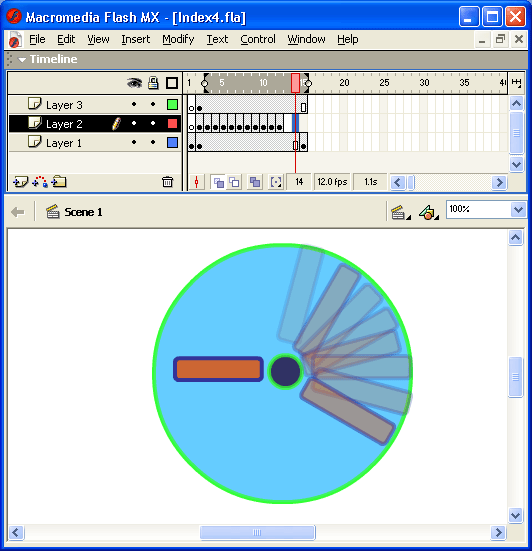Enable Onion Skin Outlines

tap(234, 182)
